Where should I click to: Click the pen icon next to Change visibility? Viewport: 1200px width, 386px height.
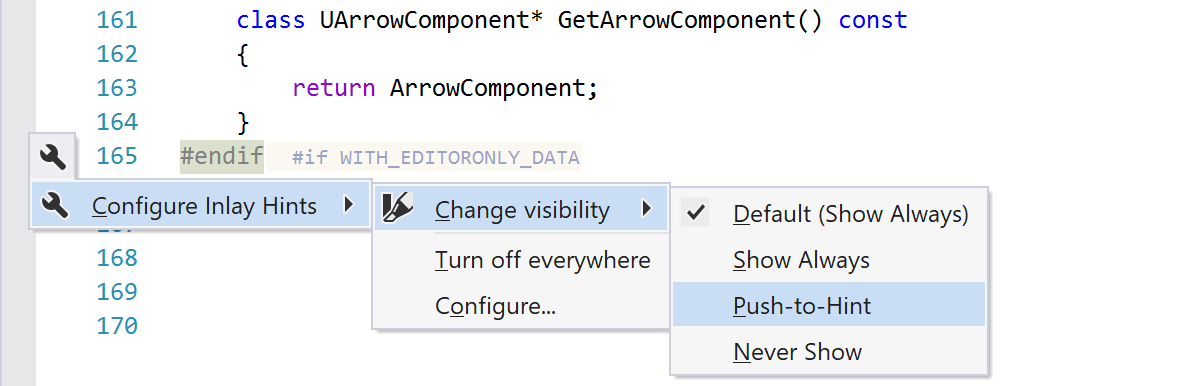point(398,210)
